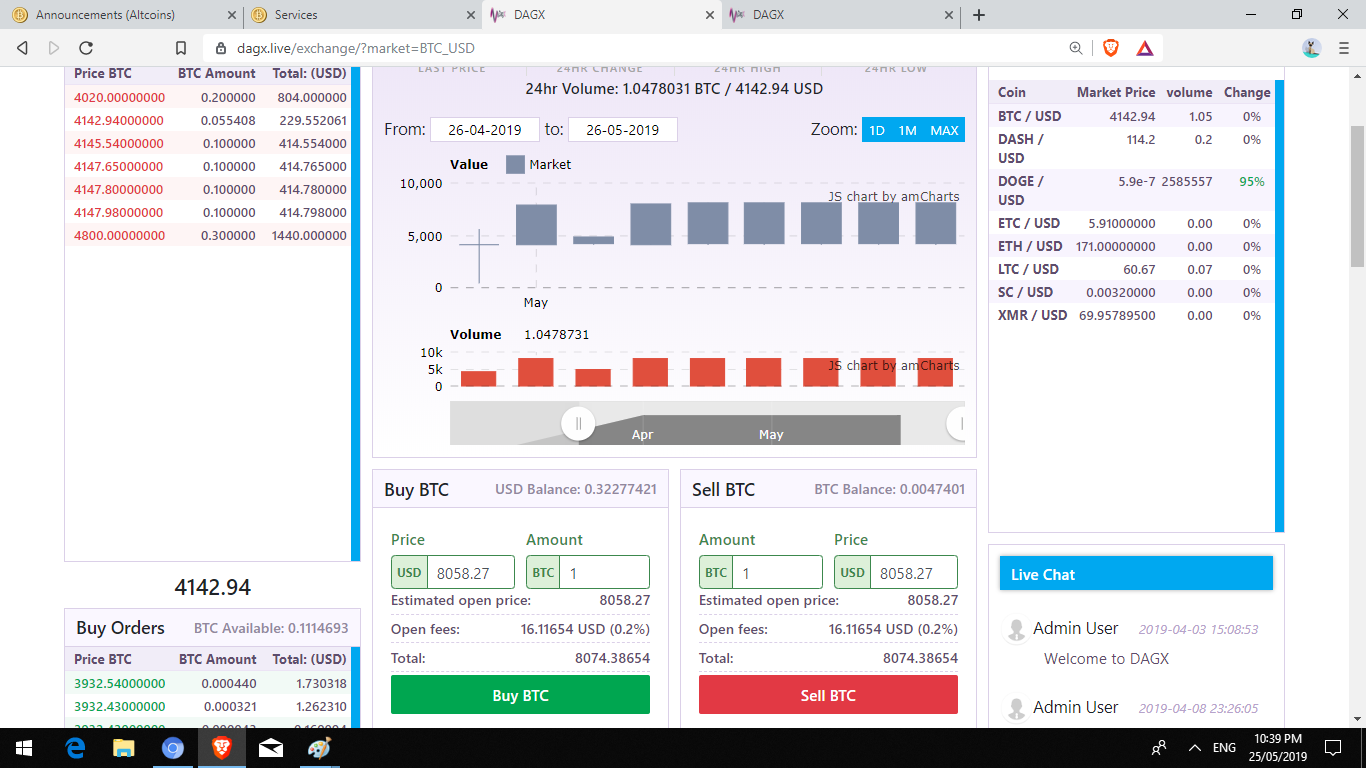Viewport: 1366px width, 768px height.
Task: Click the buy order priced 3932.54000000
Action: point(209,683)
